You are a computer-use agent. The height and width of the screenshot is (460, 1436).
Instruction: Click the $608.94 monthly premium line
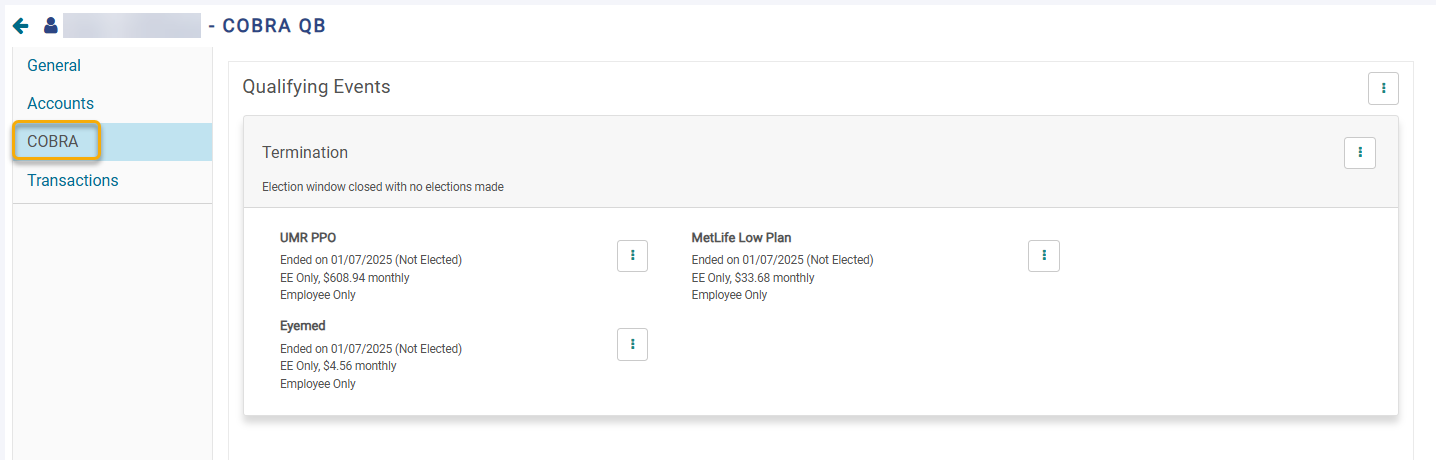pyautogui.click(x=345, y=278)
